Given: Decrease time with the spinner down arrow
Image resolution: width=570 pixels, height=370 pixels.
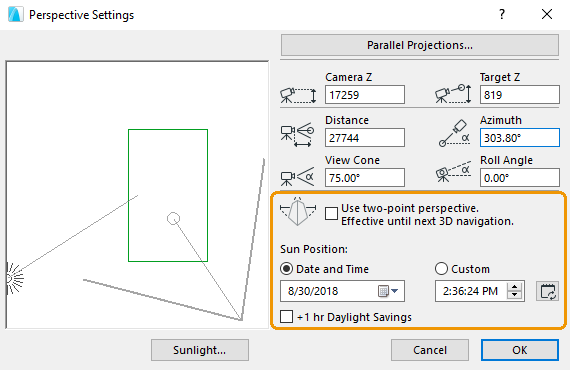Looking at the screenshot, I should click(x=514, y=295).
